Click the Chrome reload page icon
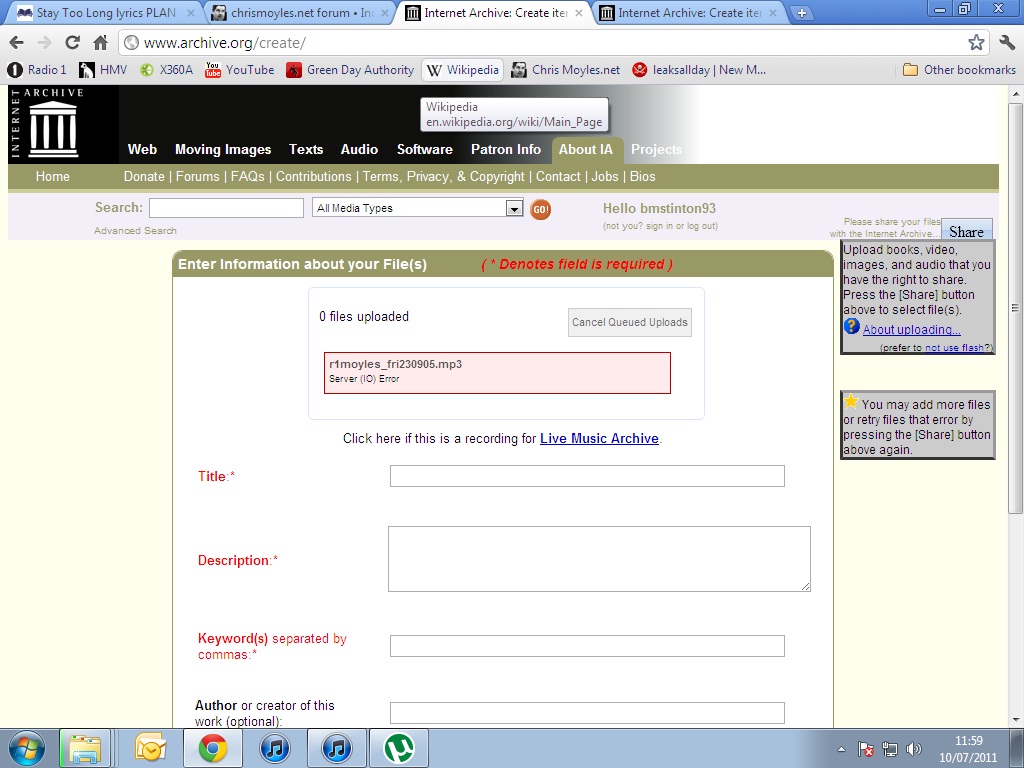 [x=72, y=42]
